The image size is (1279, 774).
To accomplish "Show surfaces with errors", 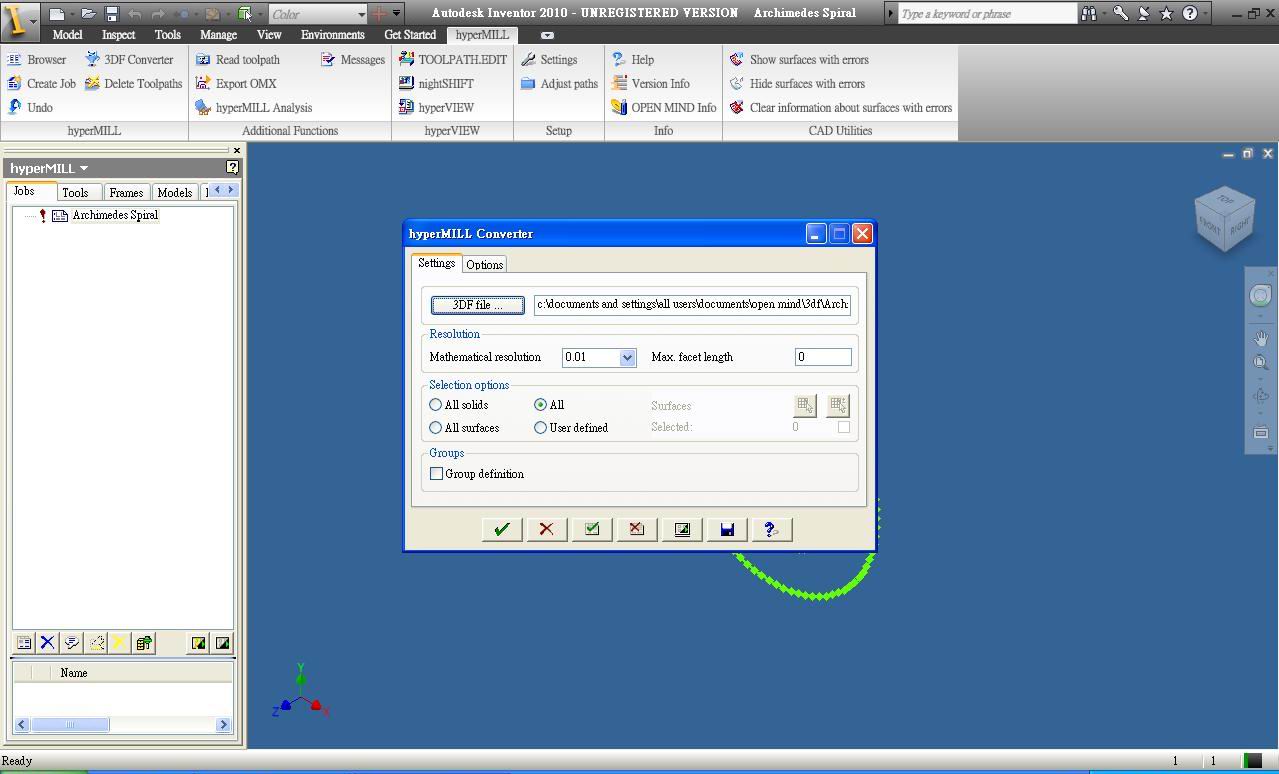I will 799,60.
